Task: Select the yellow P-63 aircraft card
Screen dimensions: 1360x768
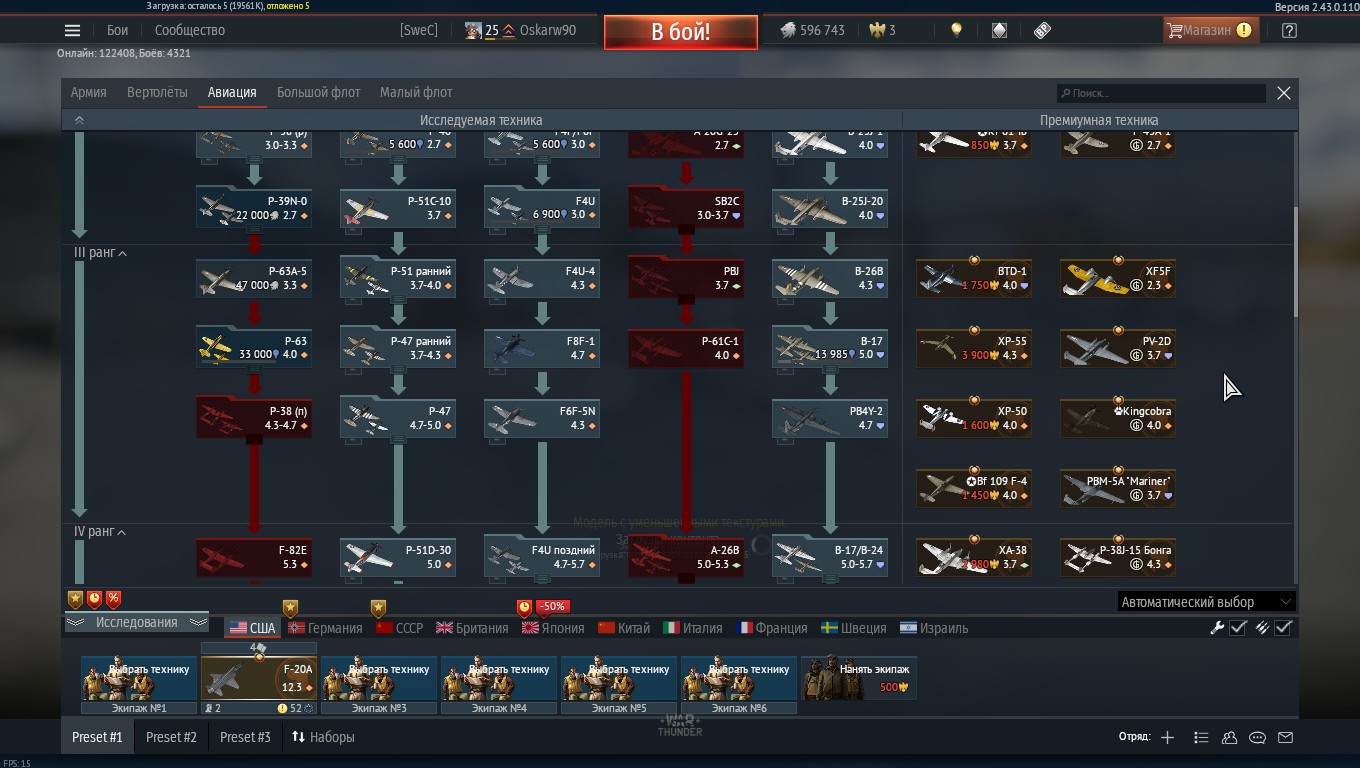Action: coord(254,348)
